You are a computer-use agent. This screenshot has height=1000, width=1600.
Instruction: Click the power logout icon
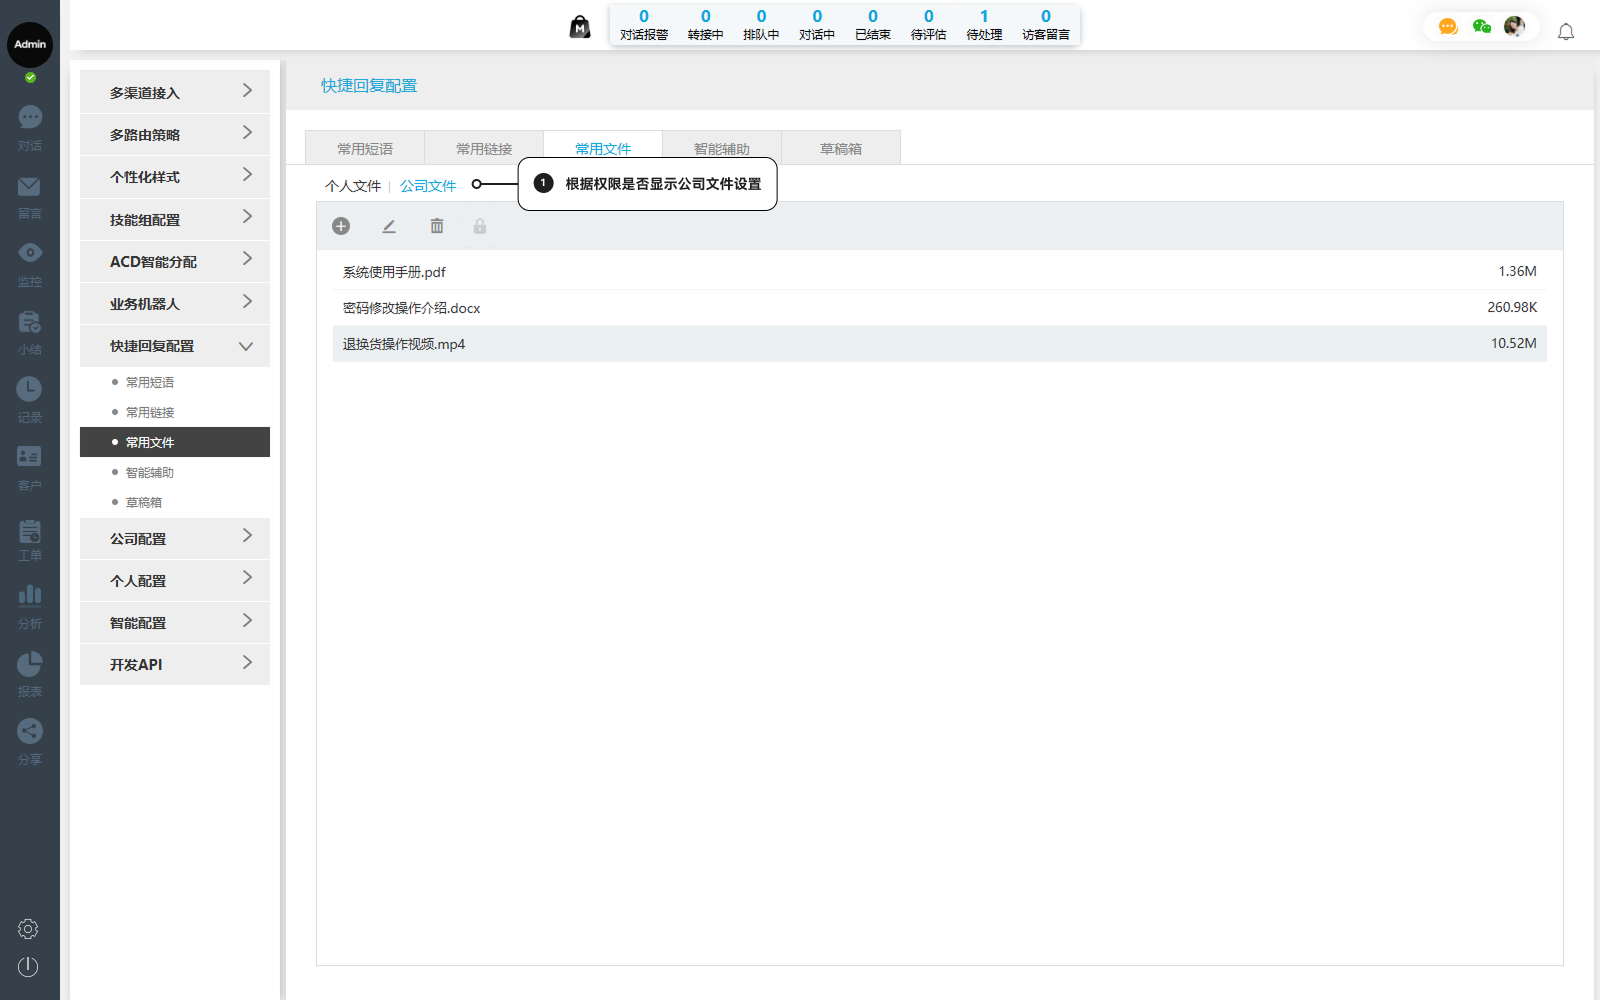click(28, 966)
